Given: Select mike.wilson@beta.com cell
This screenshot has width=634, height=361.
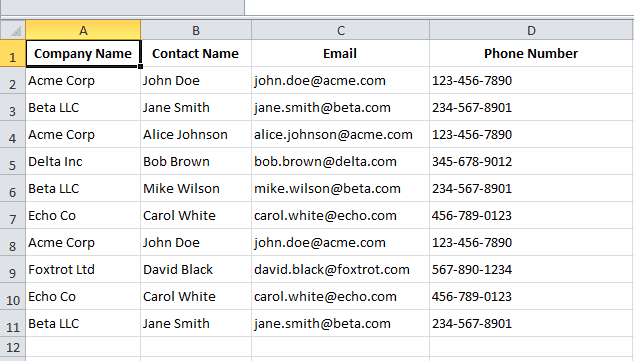Looking at the screenshot, I should [340, 188].
